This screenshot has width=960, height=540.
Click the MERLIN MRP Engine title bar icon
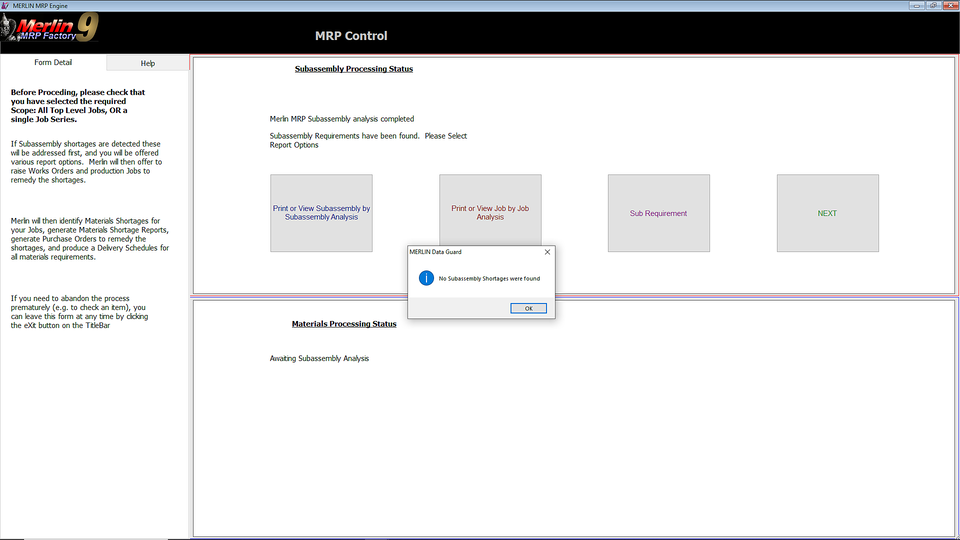(x=7, y=5)
